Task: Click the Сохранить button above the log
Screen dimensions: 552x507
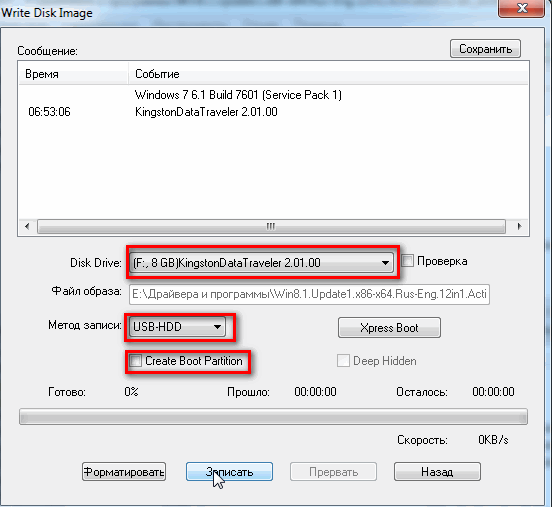Action: point(485,49)
